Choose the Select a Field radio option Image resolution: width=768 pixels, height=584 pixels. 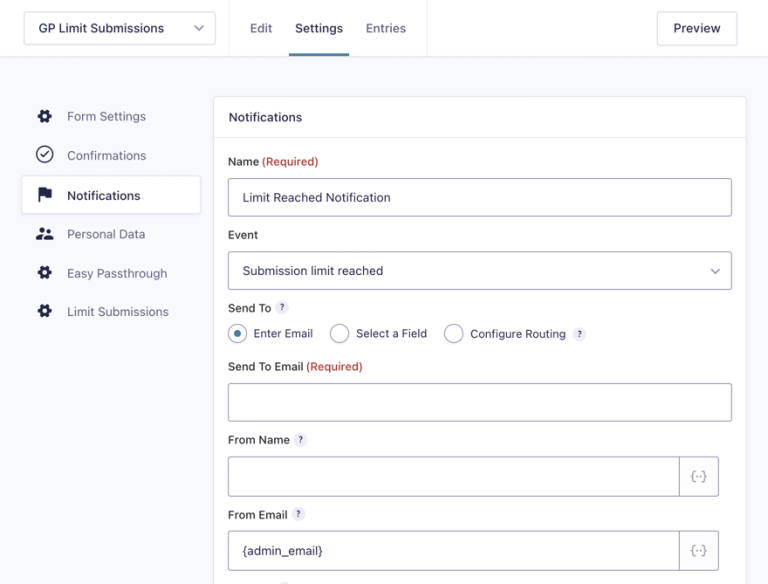pyautogui.click(x=340, y=334)
